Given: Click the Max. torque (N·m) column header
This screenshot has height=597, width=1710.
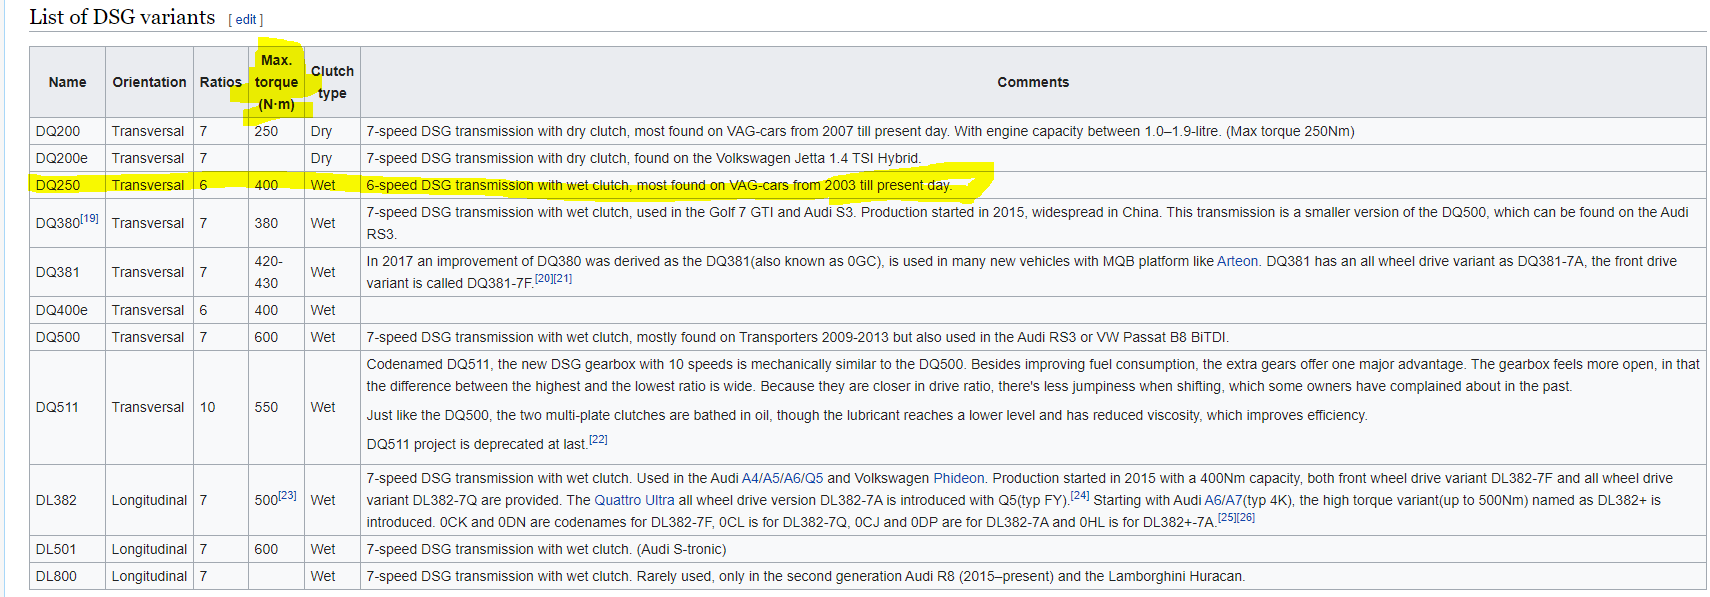Looking at the screenshot, I should (x=276, y=82).
